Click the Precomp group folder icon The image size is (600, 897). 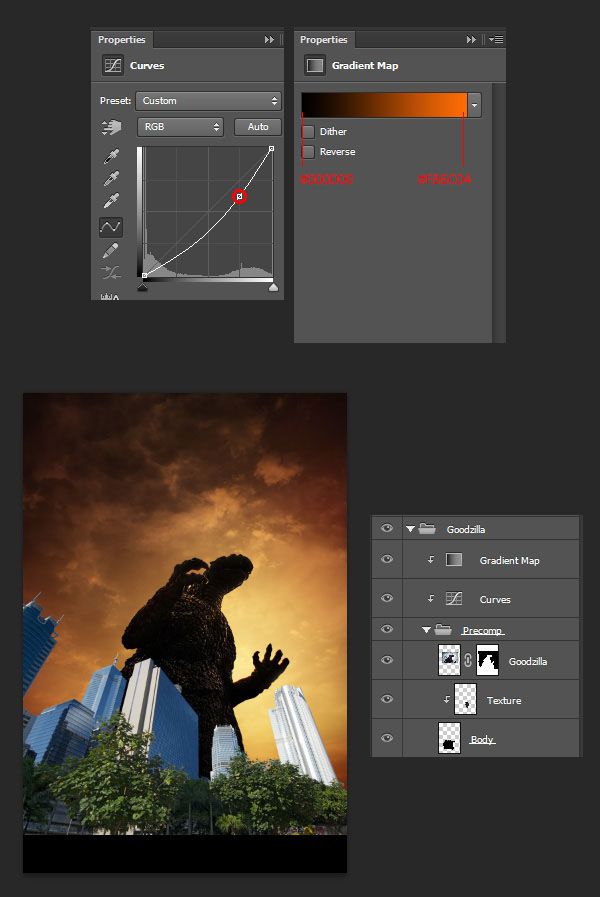[443, 629]
